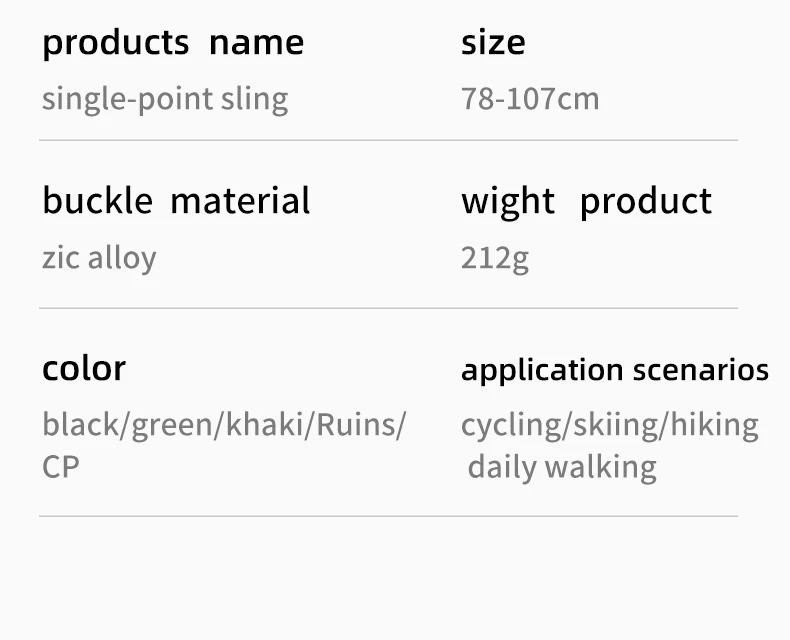Click the word "green" in the color list
This screenshot has width=790, height=640.
click(x=172, y=424)
